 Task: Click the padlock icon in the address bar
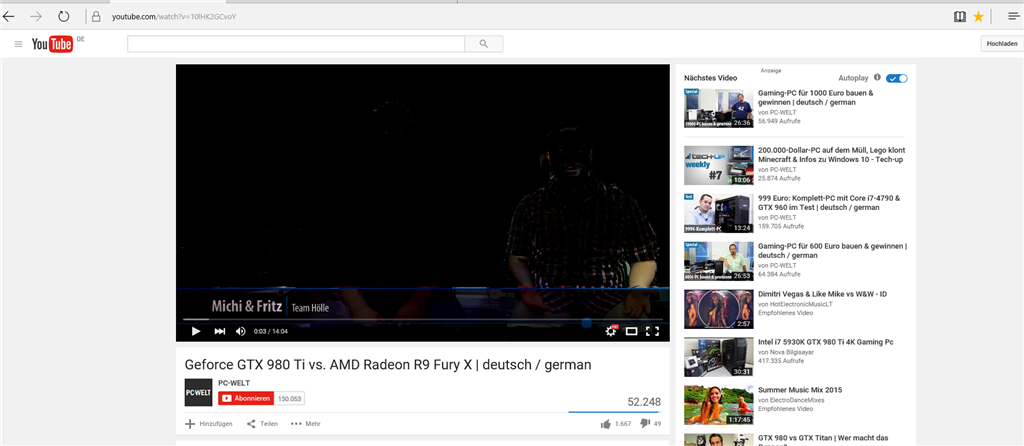click(x=96, y=16)
